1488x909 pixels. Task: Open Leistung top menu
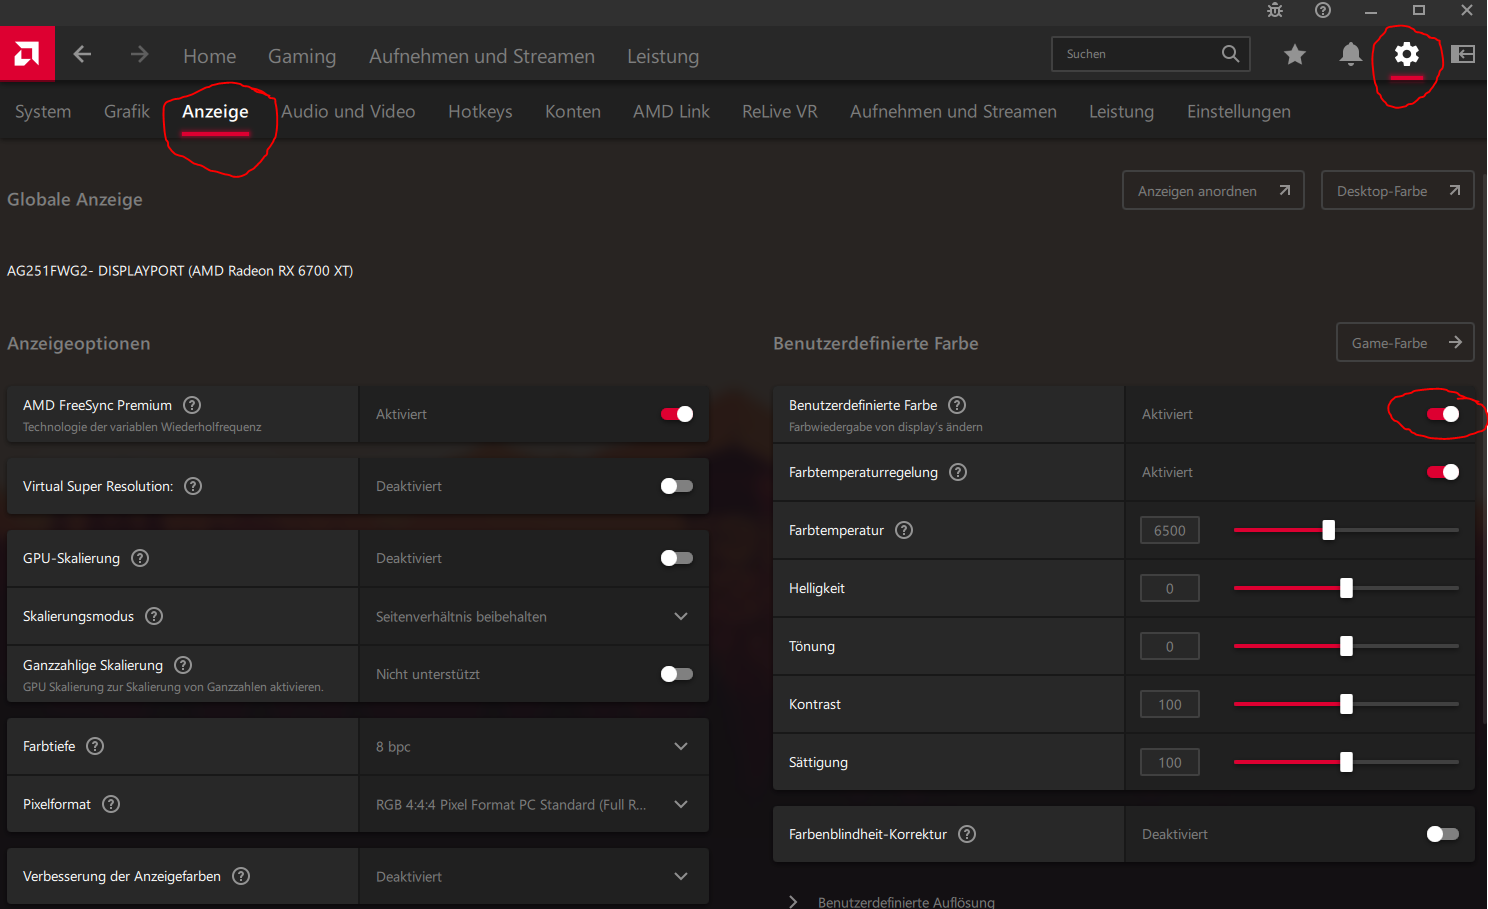(x=663, y=56)
